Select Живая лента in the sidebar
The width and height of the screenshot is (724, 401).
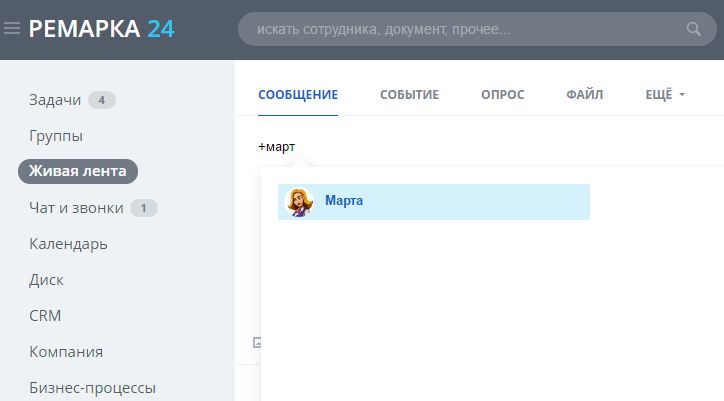pyautogui.click(x=78, y=171)
